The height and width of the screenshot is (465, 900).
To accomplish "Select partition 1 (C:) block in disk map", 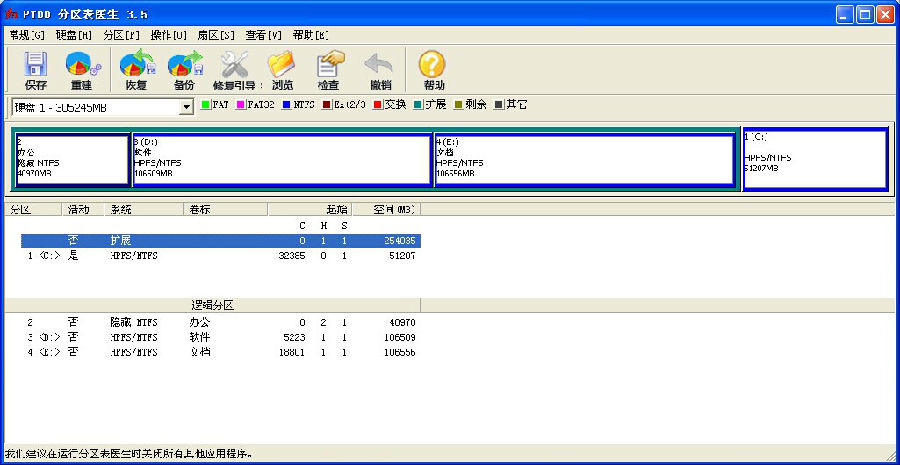I will [815, 159].
